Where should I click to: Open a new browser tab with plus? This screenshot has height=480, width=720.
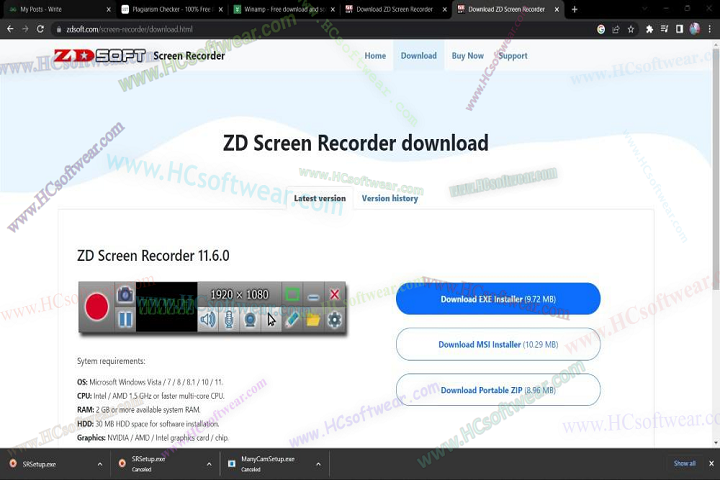(574, 9)
